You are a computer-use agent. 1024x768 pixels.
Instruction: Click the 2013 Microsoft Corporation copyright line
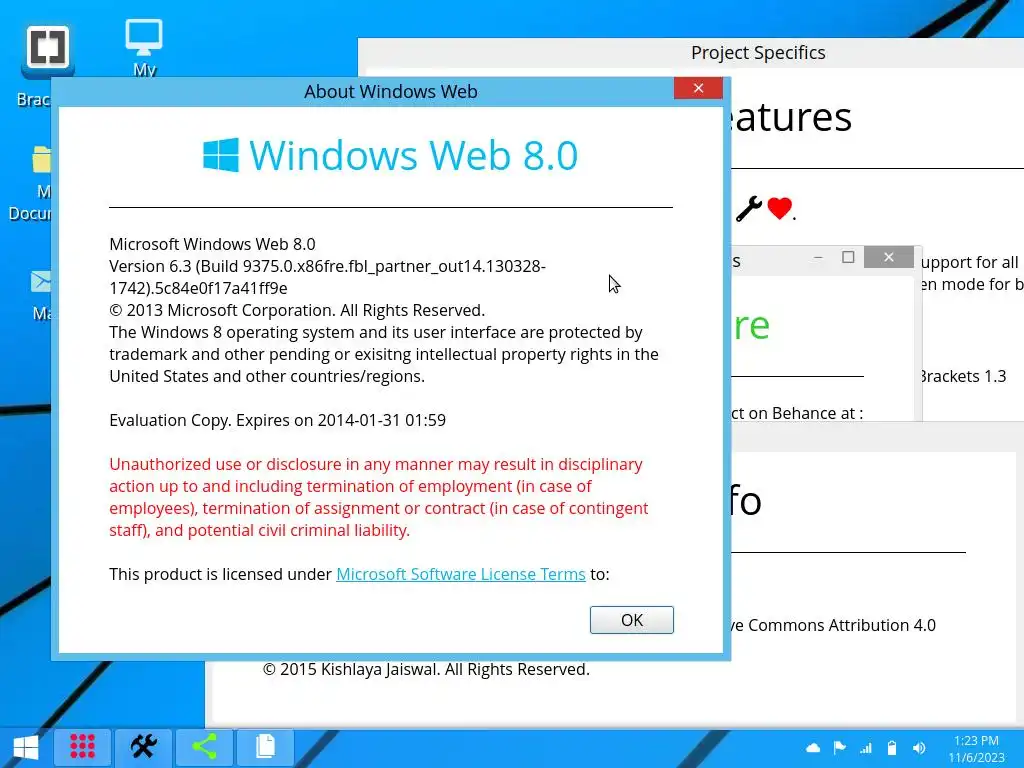(297, 310)
